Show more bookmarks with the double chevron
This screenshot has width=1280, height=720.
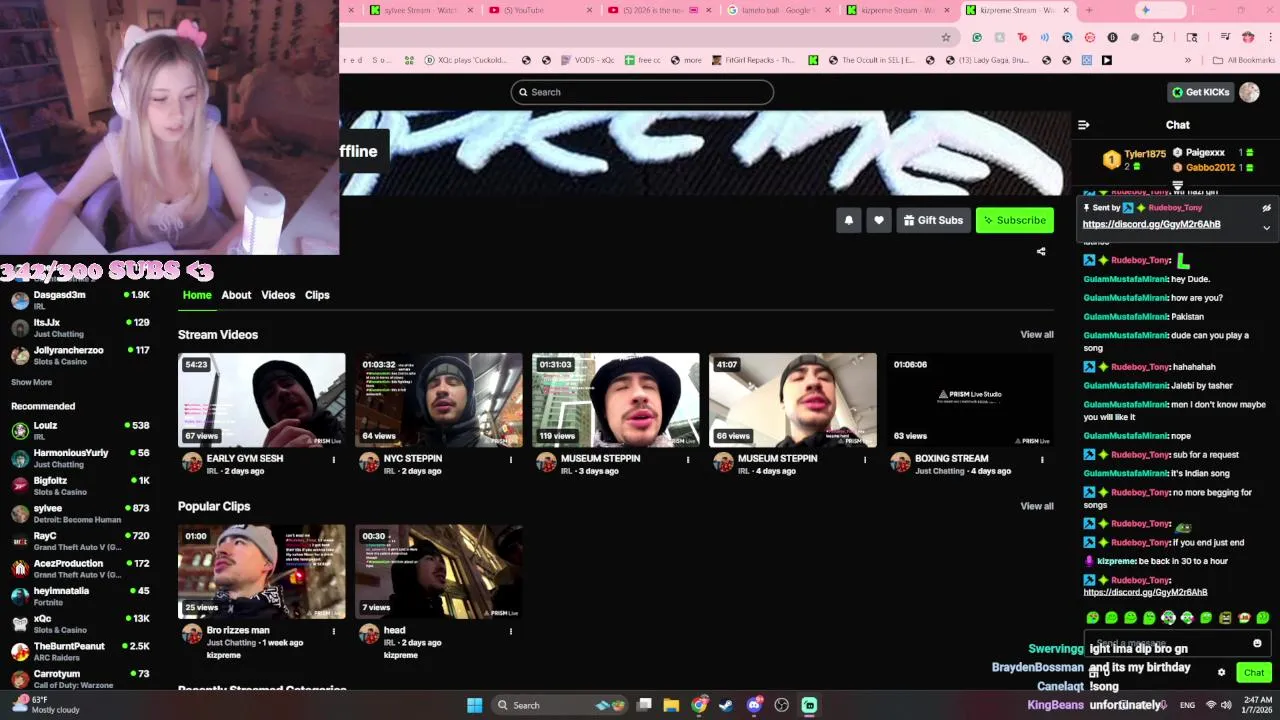pos(1188,60)
